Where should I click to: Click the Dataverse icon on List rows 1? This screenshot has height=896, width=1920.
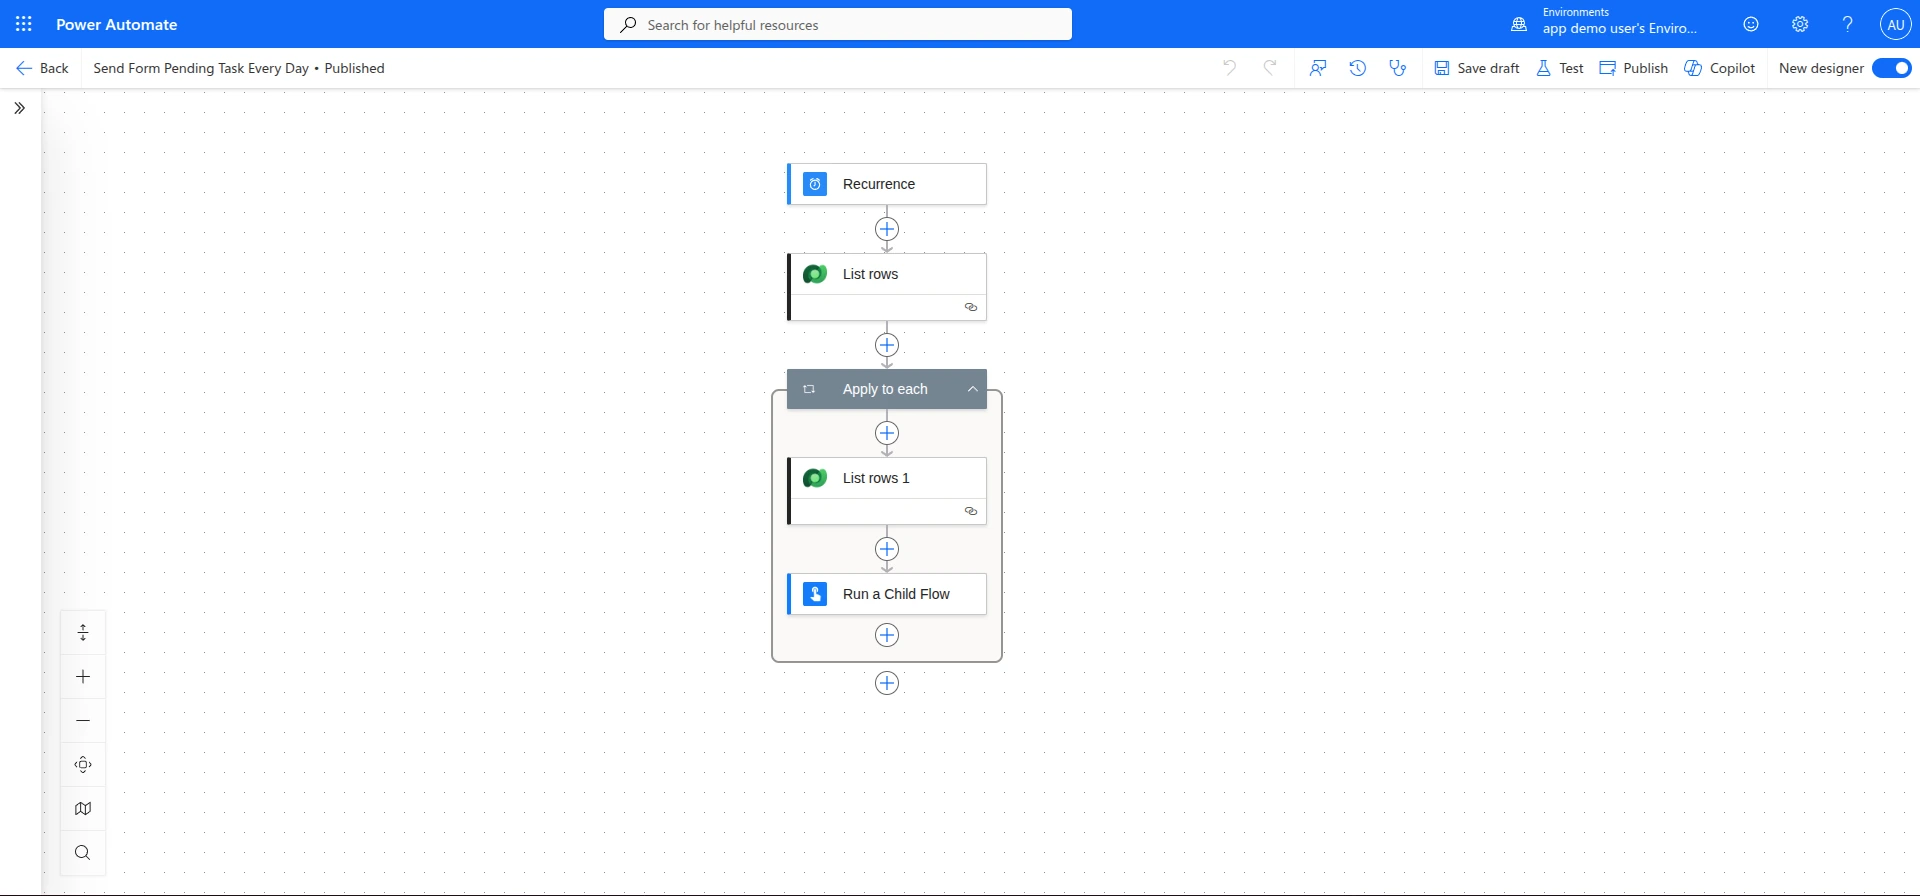[x=815, y=478]
